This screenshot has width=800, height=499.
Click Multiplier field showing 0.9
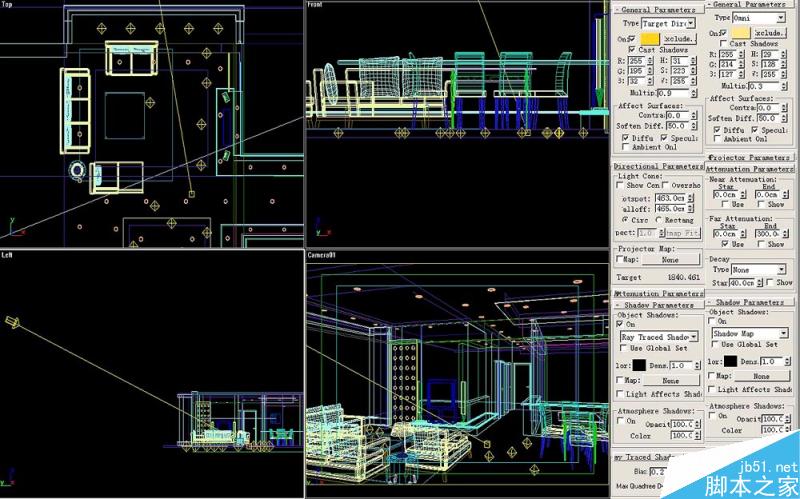672,93
